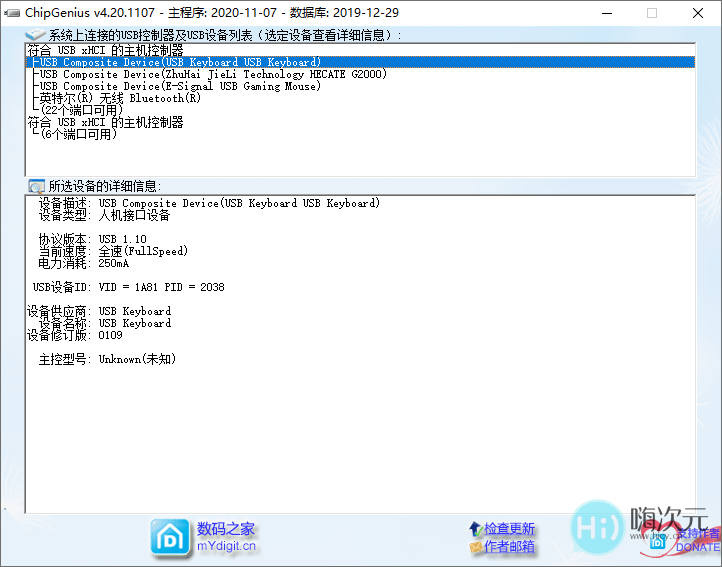Click the ChipGenius title bar app icon
Viewport: 722px width, 567px height.
12,13
